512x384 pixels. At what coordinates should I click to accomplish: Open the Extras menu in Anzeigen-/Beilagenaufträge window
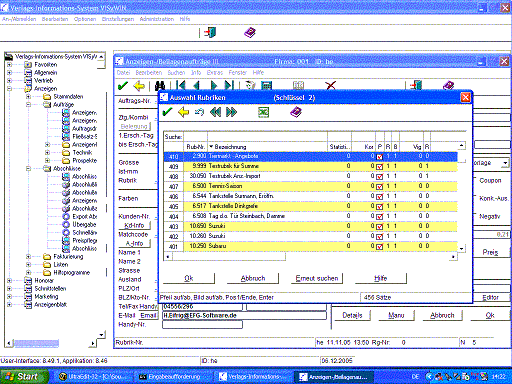click(x=215, y=72)
